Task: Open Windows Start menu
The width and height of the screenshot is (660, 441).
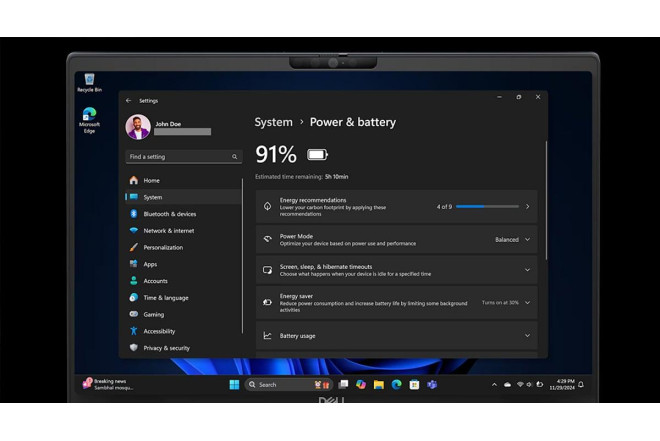Action: pos(234,385)
